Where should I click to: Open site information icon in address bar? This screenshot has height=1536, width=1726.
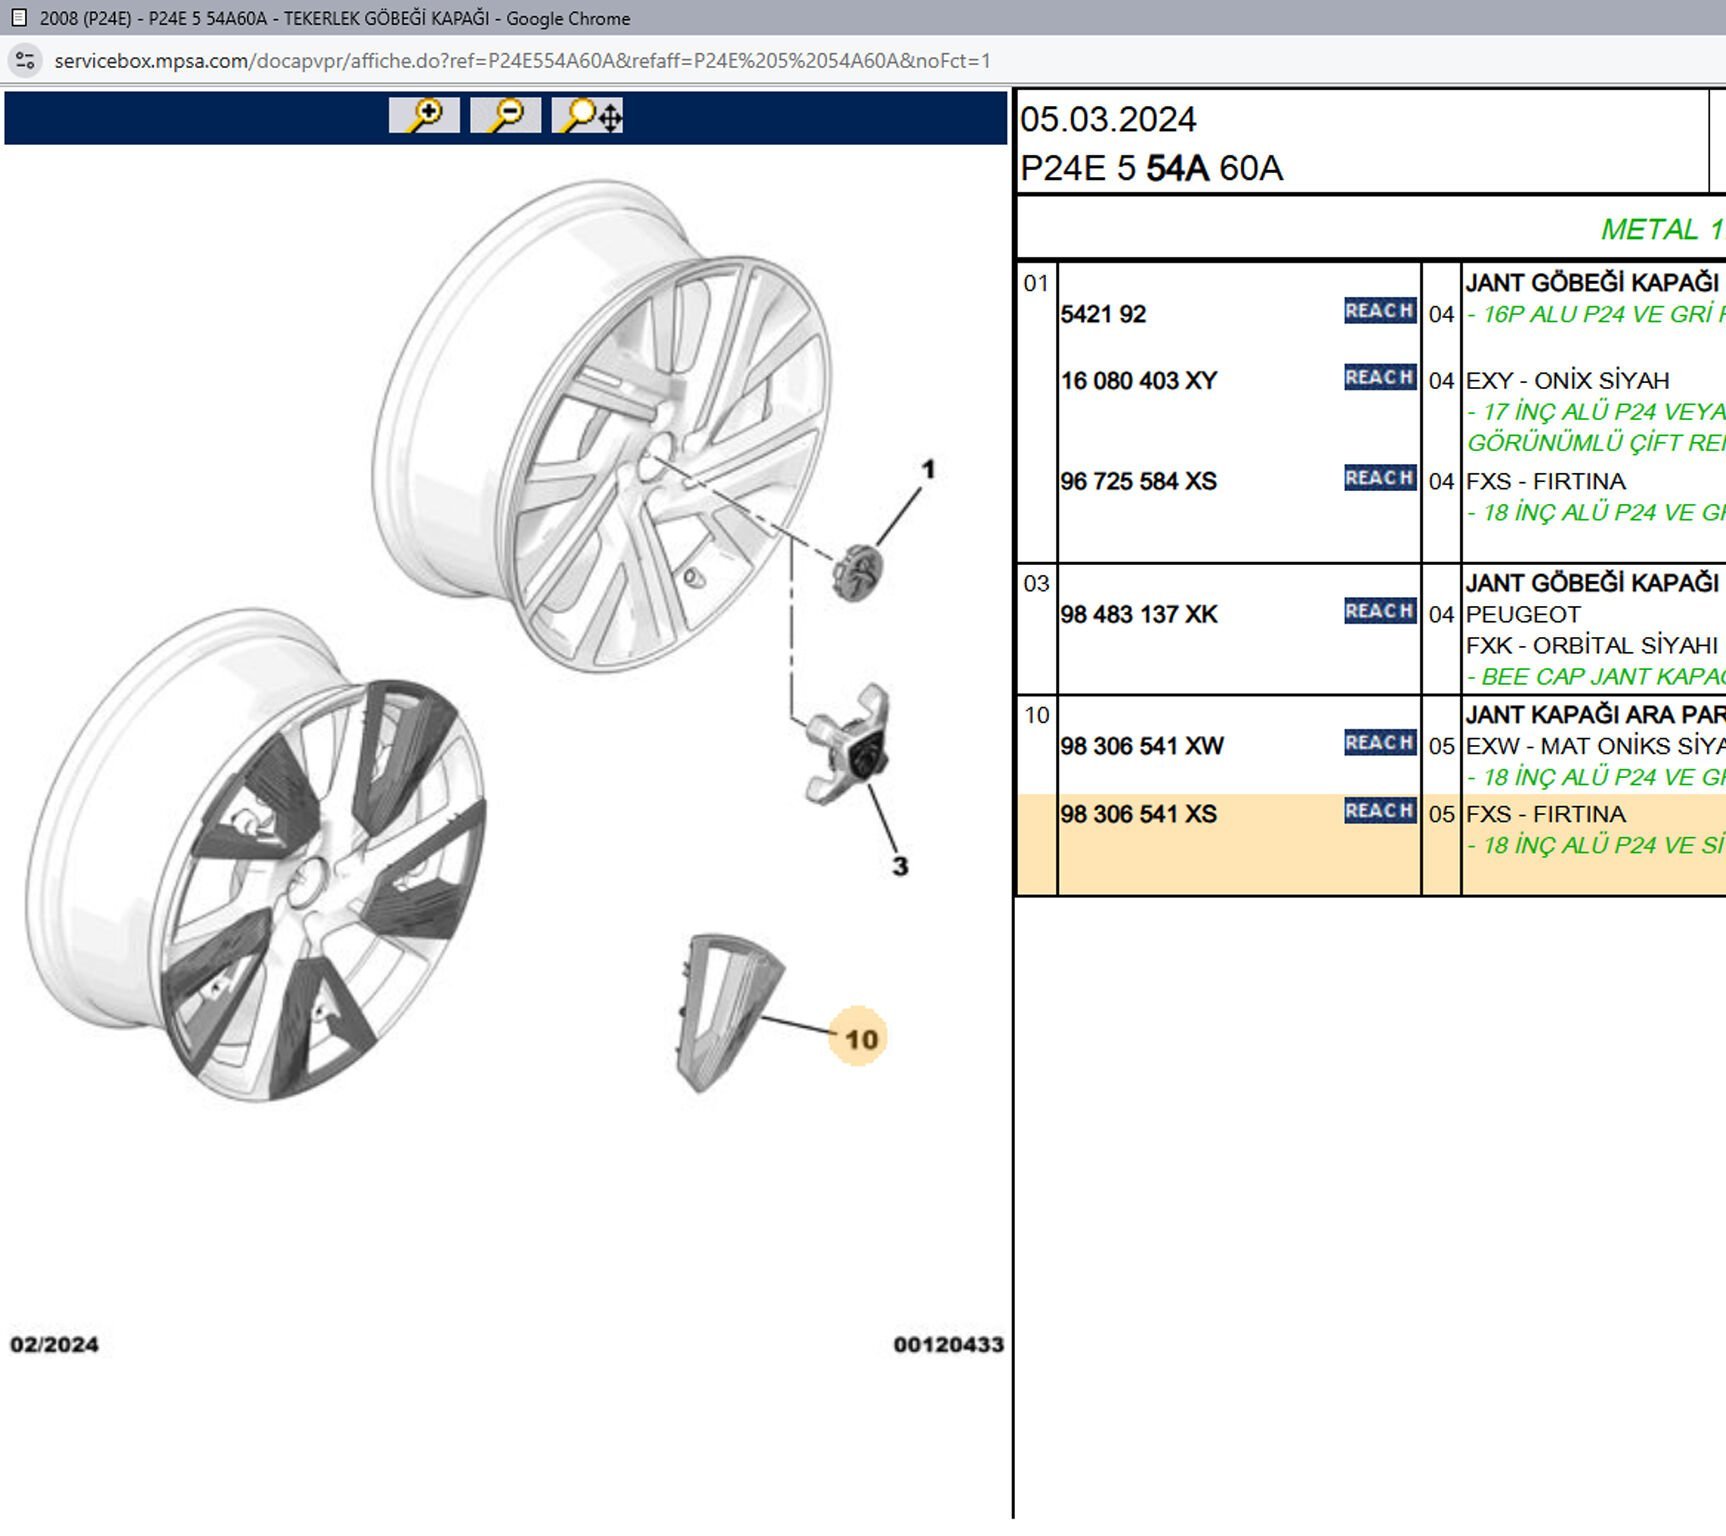click(x=25, y=61)
